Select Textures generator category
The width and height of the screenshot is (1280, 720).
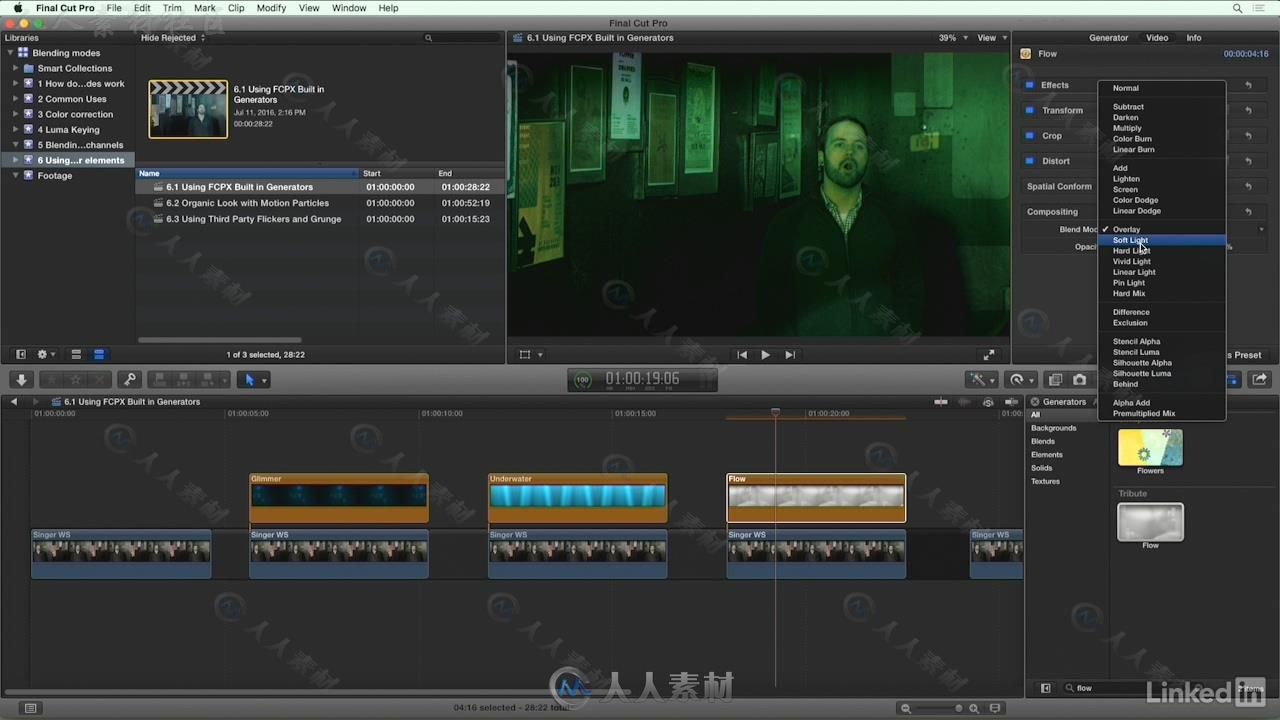click(1045, 481)
